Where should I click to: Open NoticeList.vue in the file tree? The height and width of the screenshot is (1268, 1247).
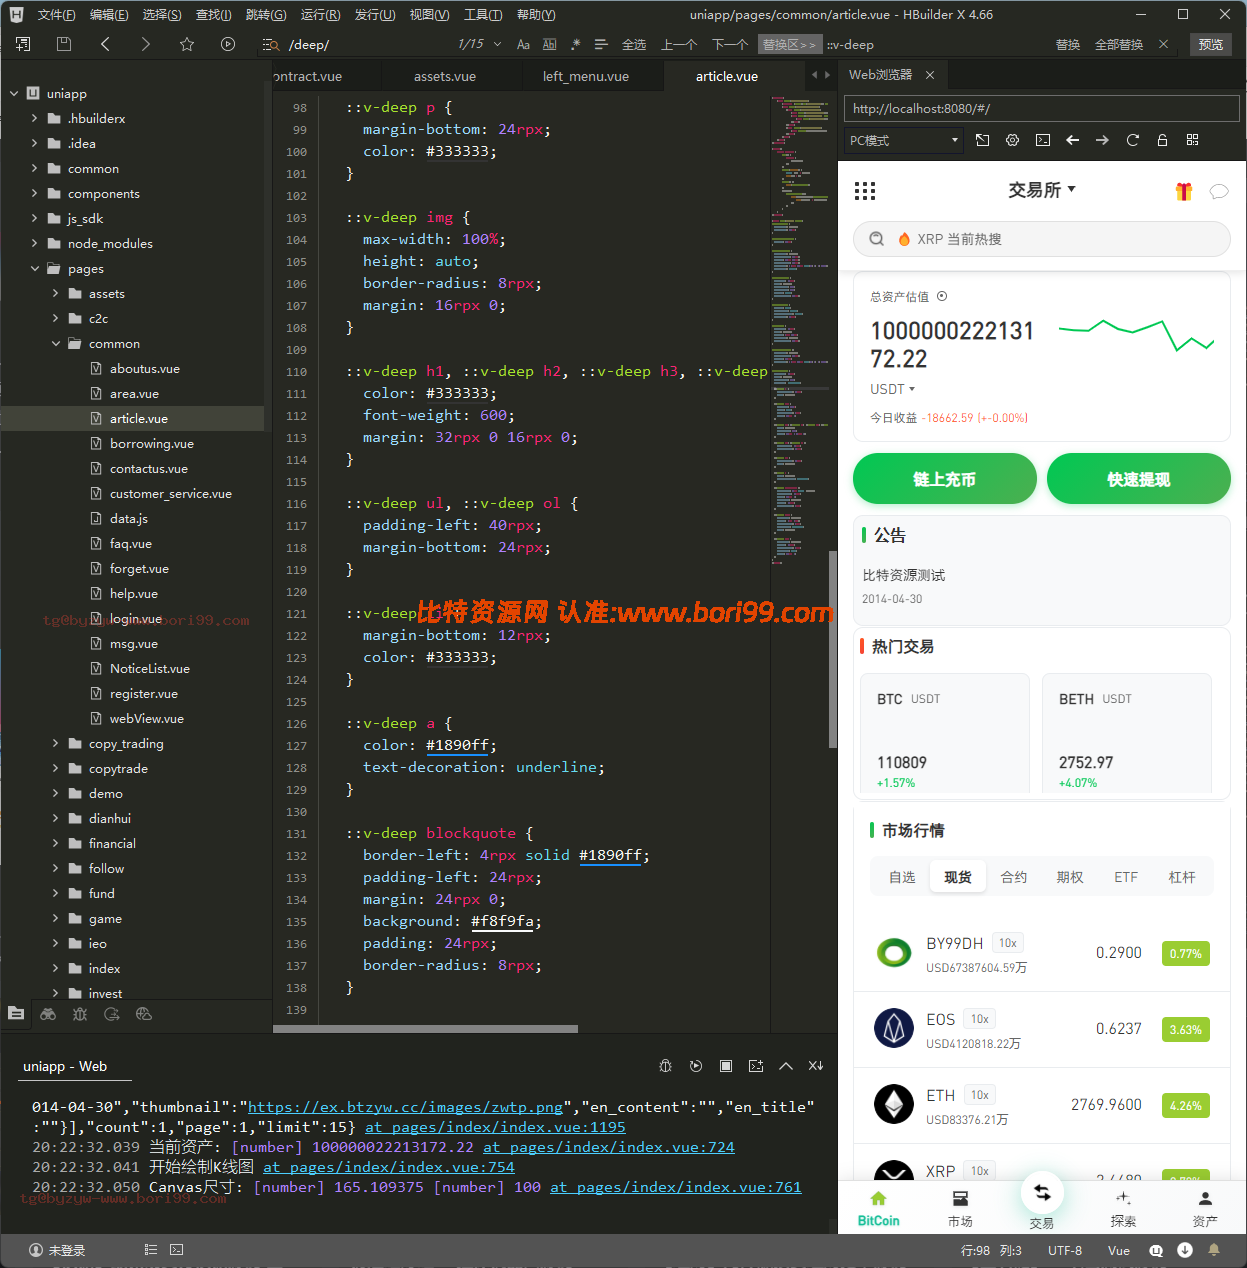click(x=150, y=668)
